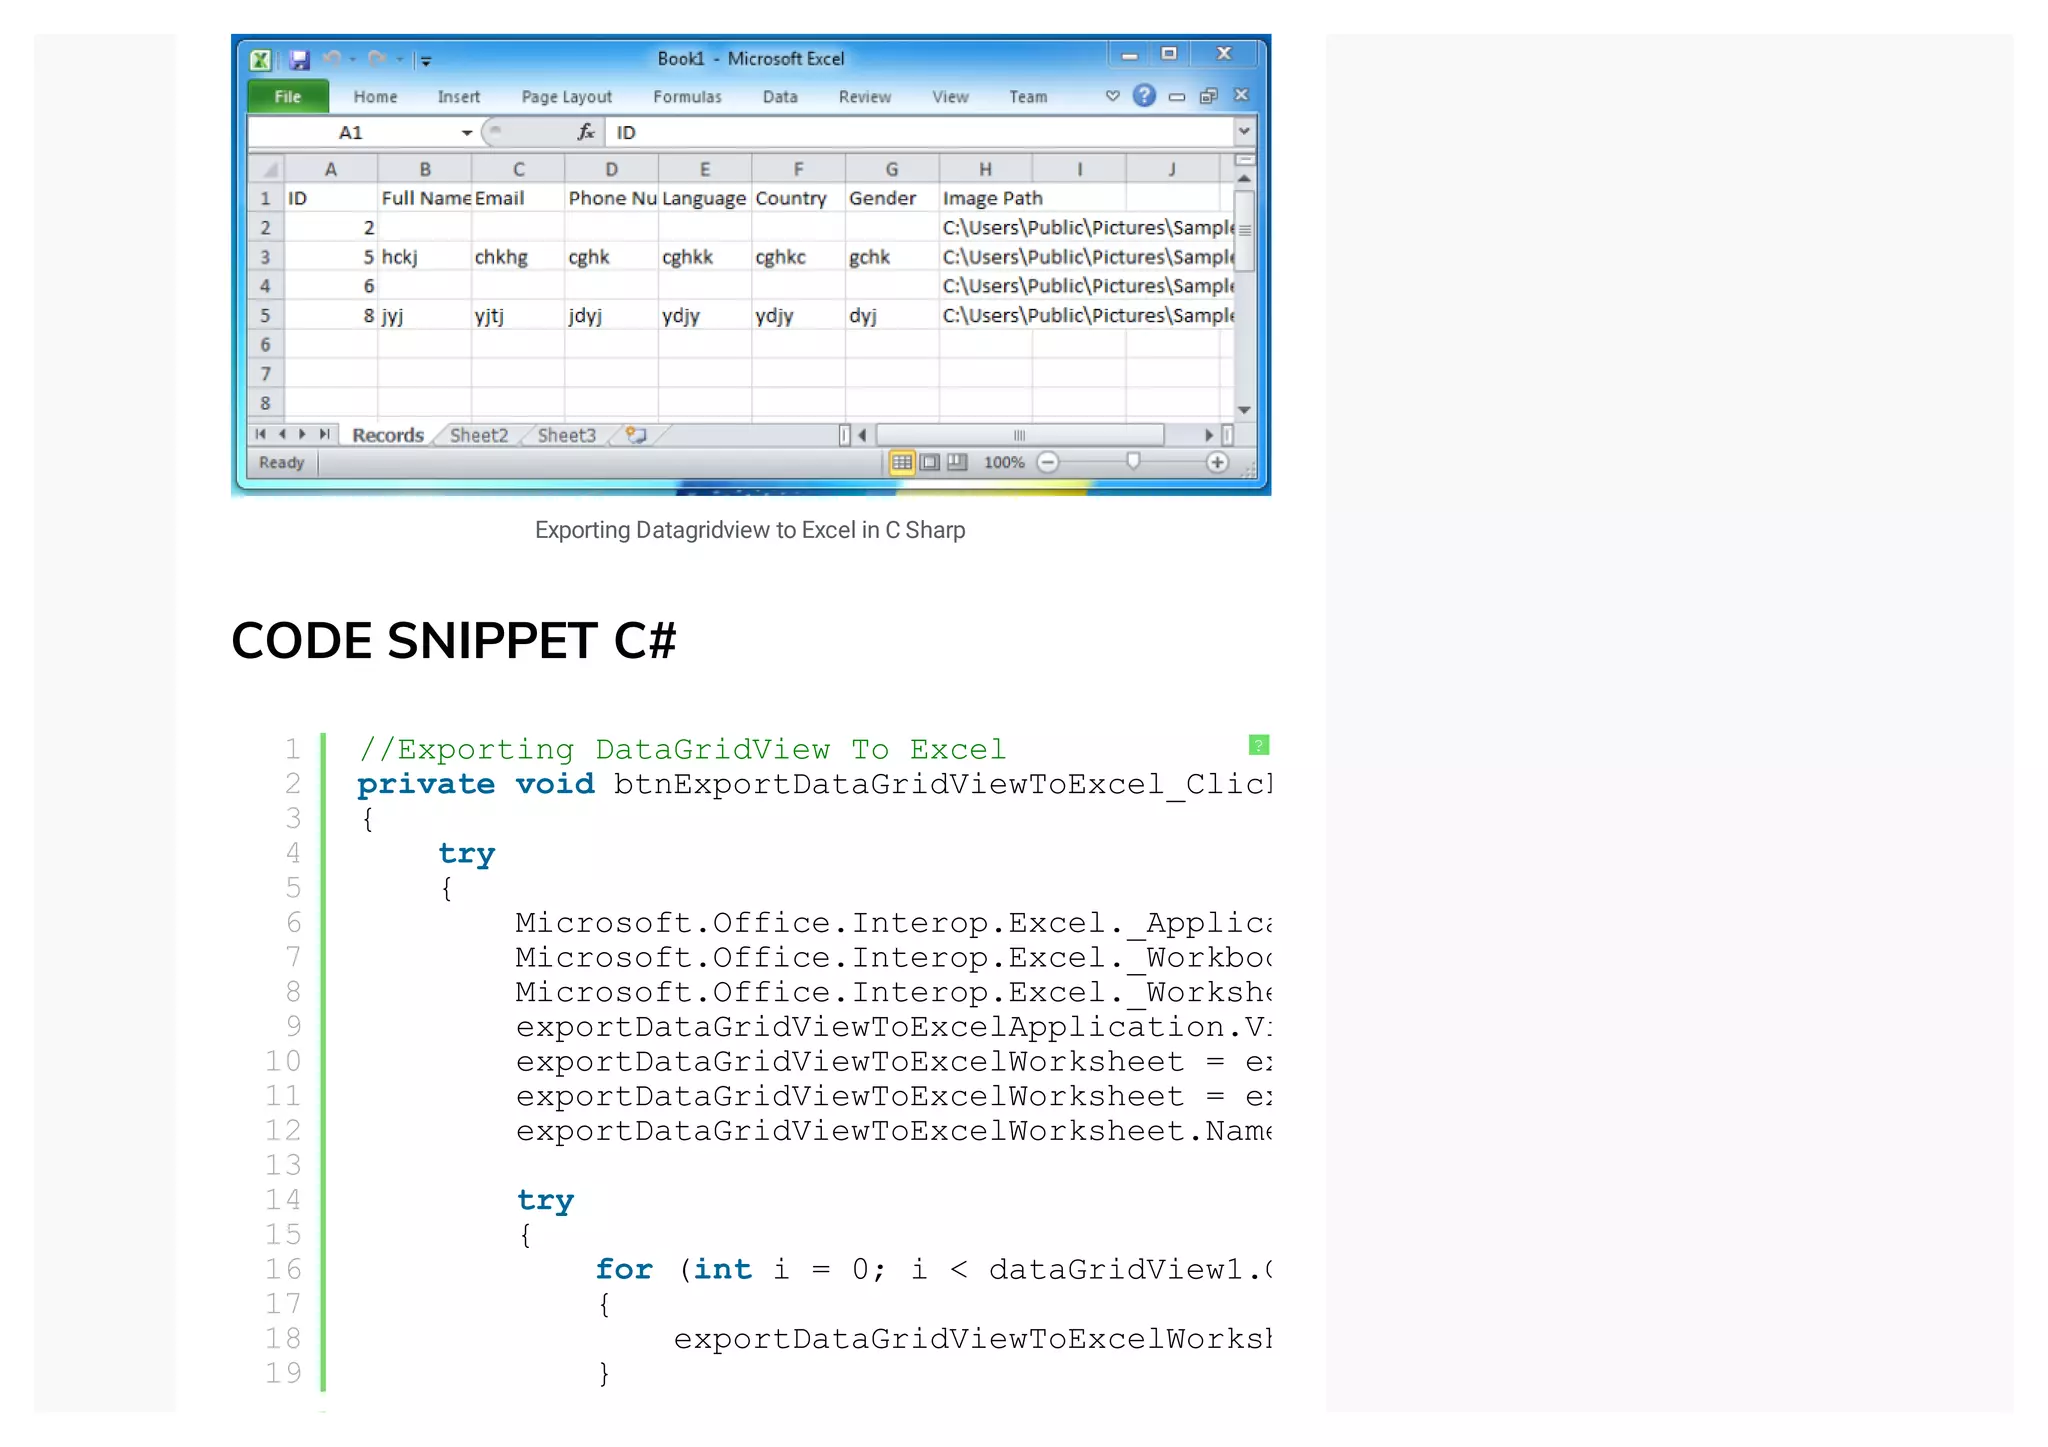Click the Name Box showing A1
The image size is (2048, 1447).
pos(352,132)
